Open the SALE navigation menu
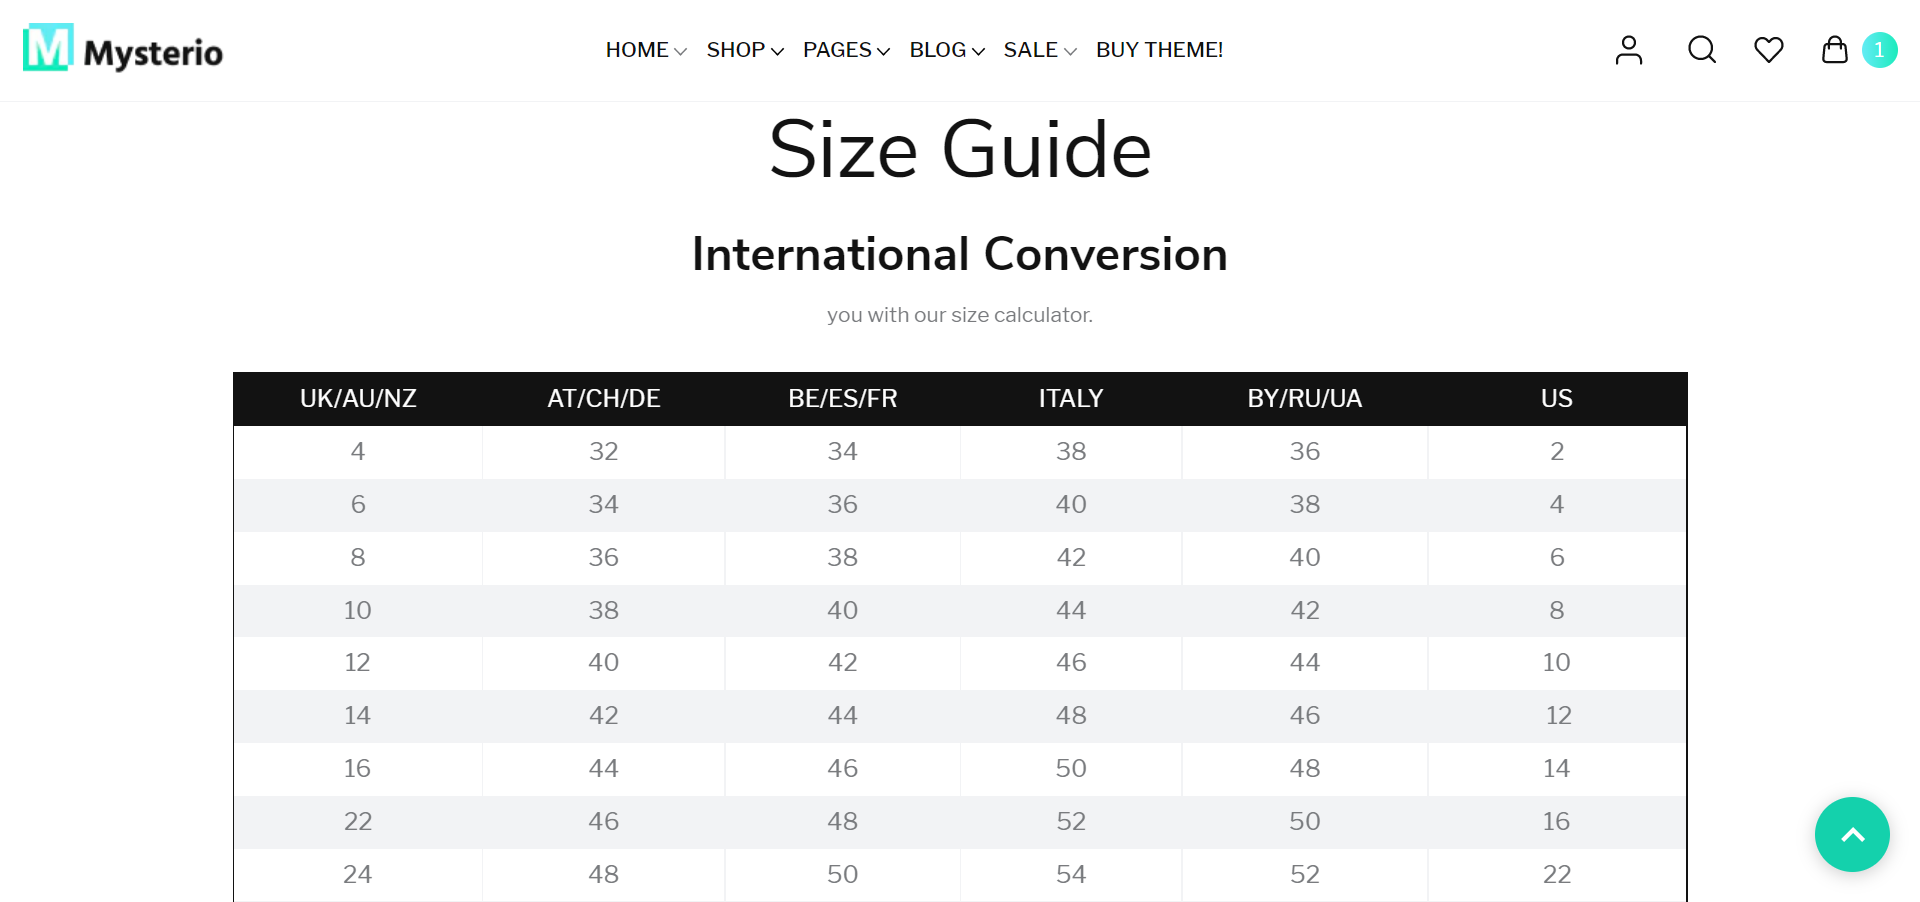Screen dimensions: 1920x902 click(1039, 50)
